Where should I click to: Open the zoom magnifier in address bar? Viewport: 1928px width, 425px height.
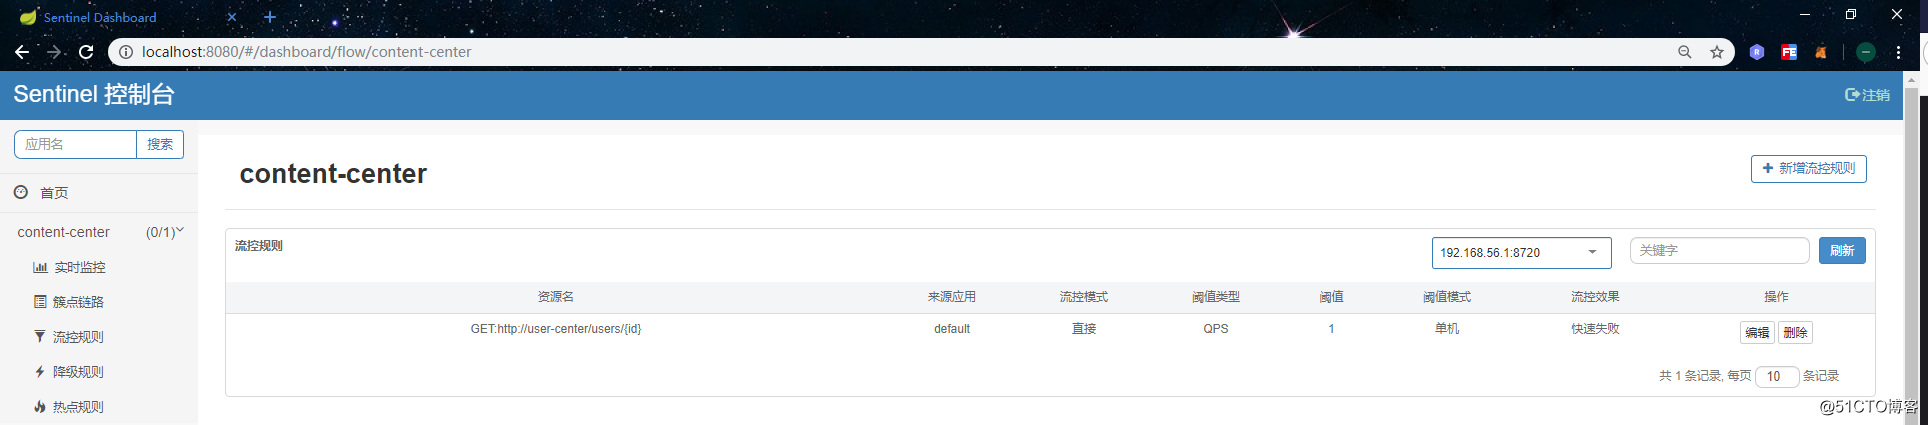click(x=1685, y=52)
